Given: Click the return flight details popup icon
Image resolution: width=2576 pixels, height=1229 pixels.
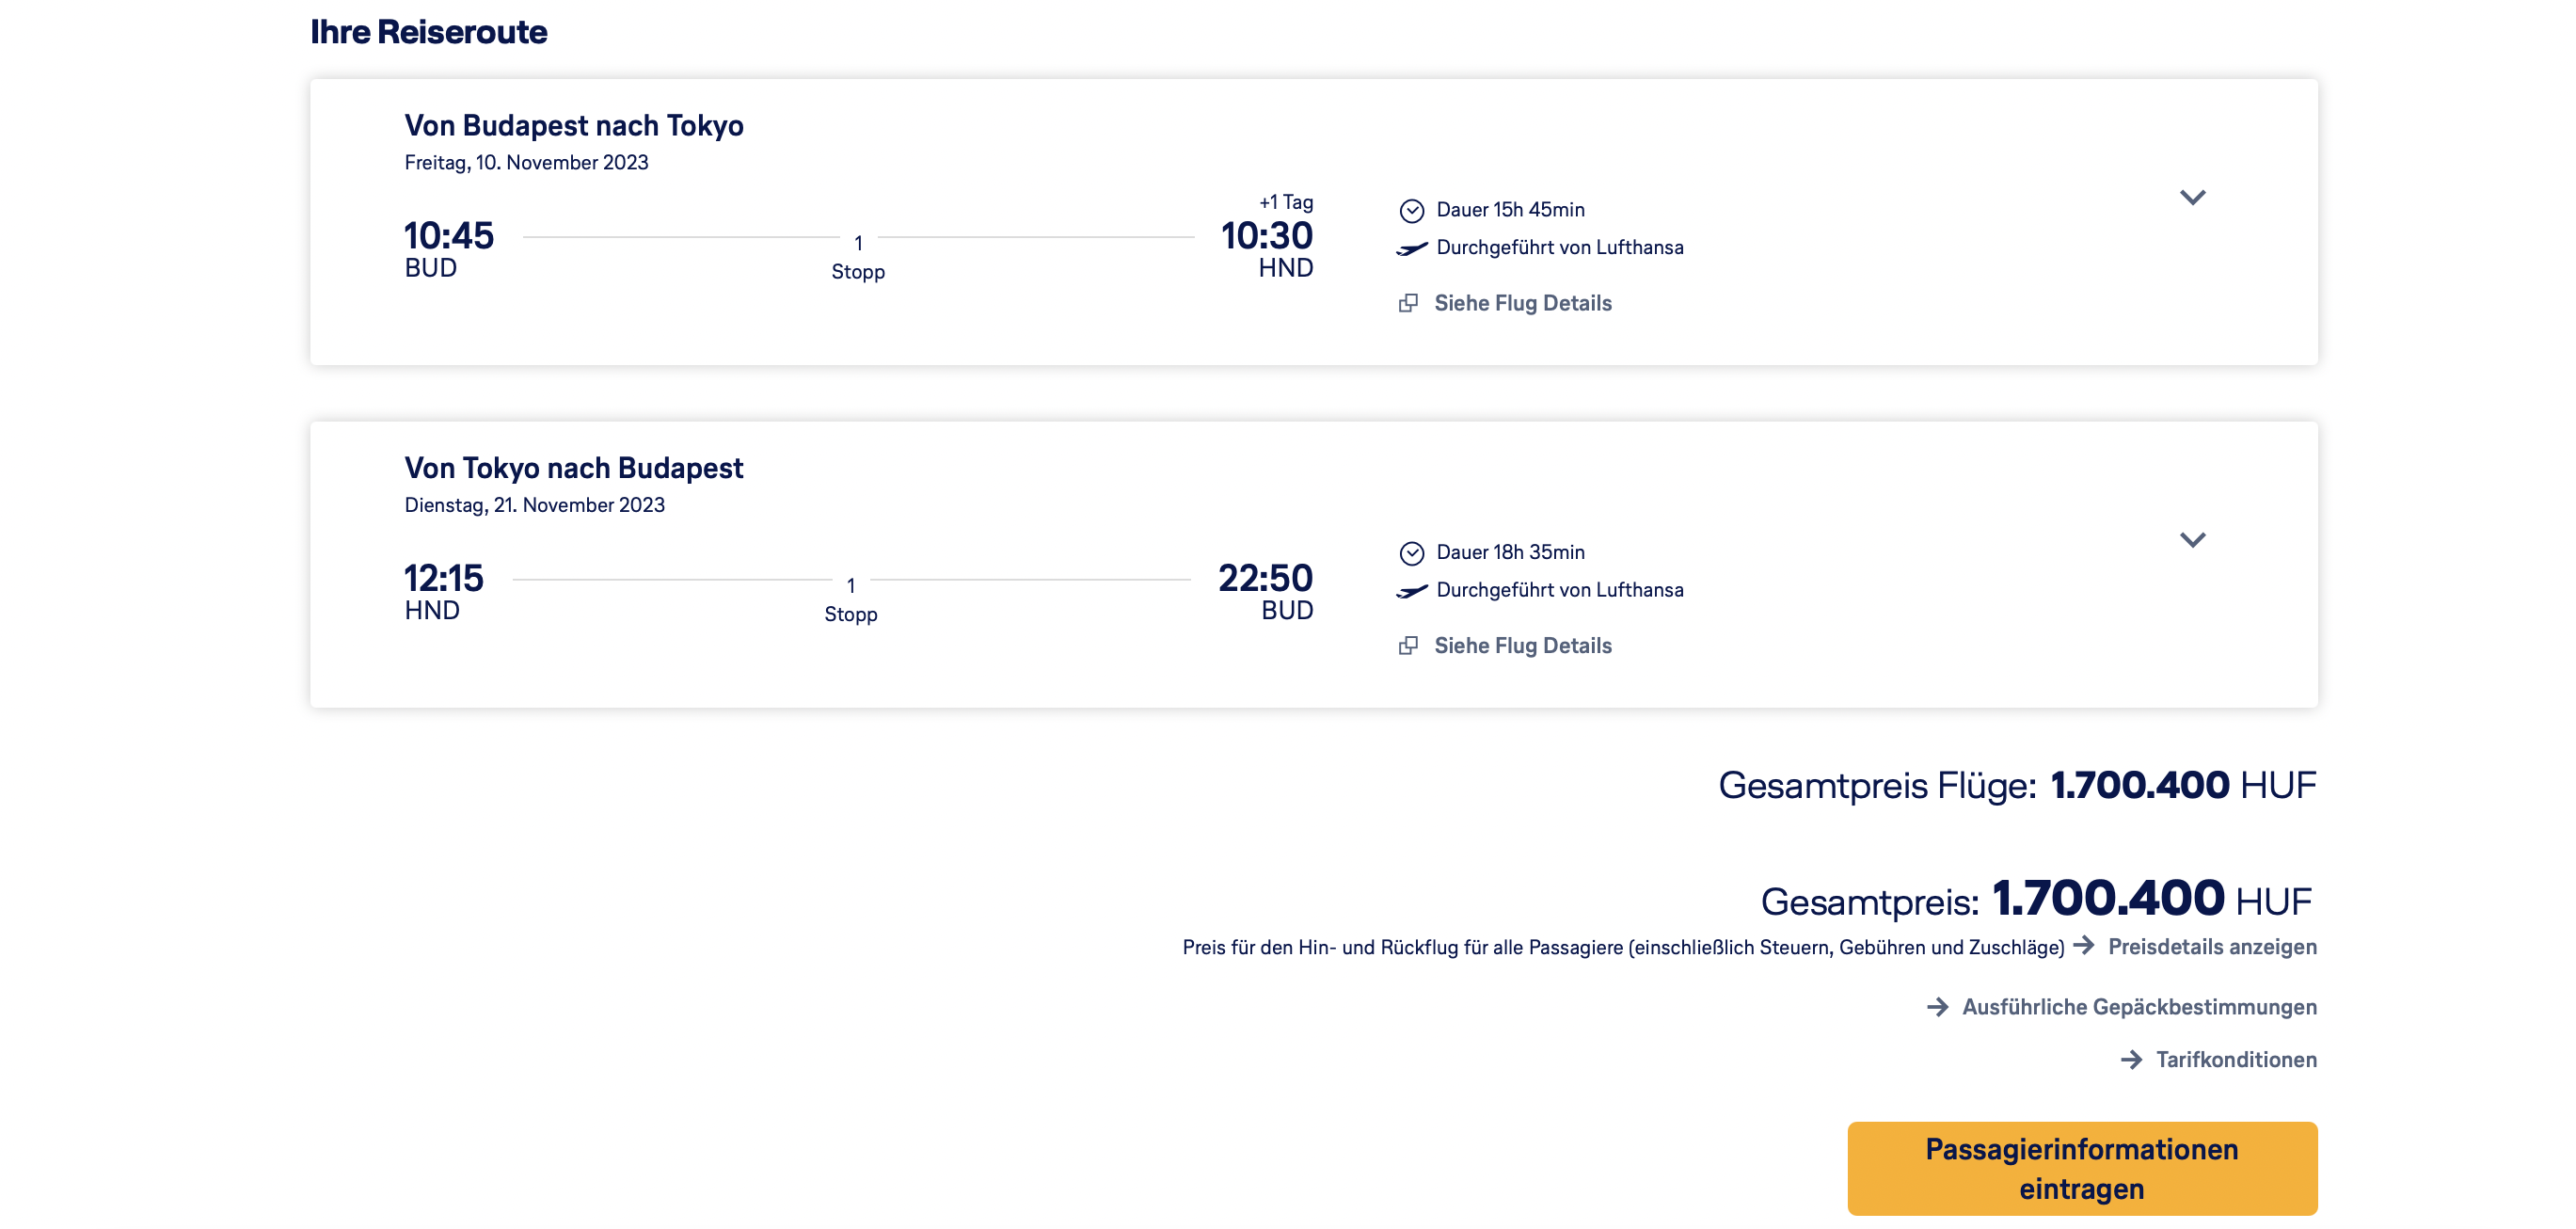Looking at the screenshot, I should click(1408, 646).
